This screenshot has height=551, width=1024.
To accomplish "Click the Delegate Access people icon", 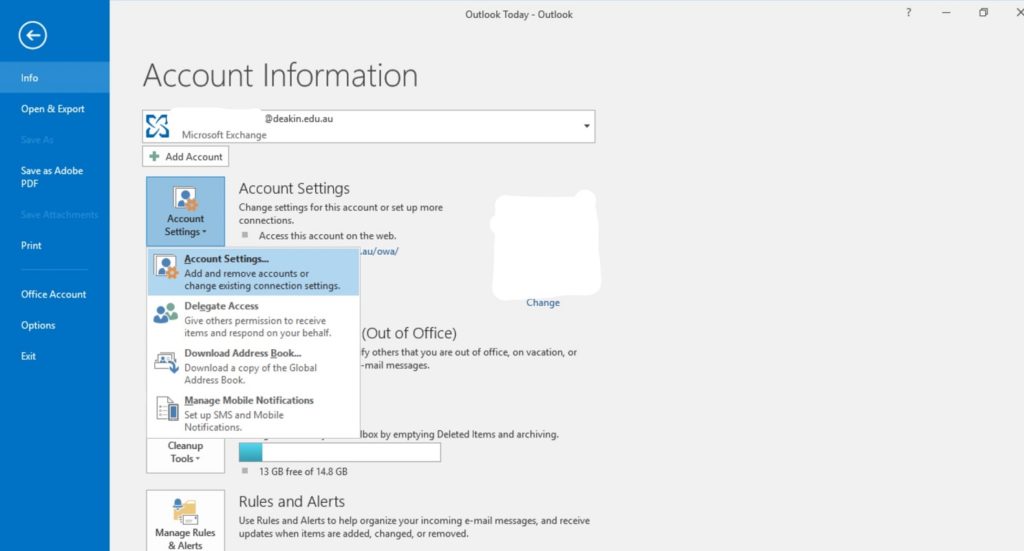I will coord(166,314).
